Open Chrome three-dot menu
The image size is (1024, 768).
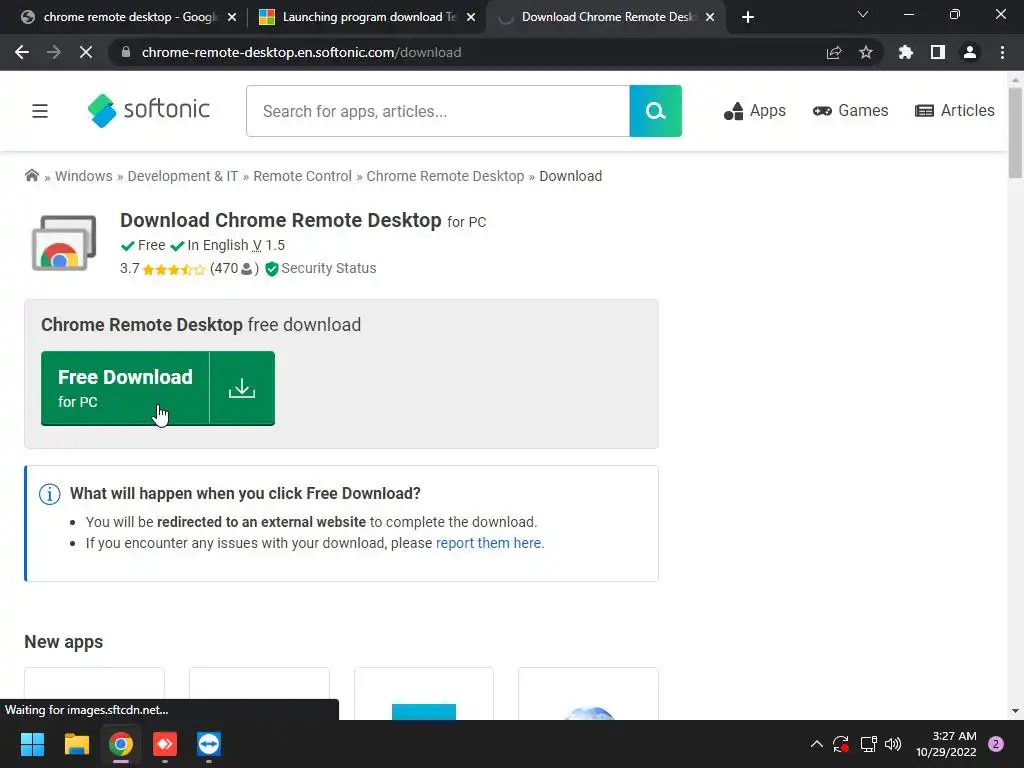point(1002,52)
